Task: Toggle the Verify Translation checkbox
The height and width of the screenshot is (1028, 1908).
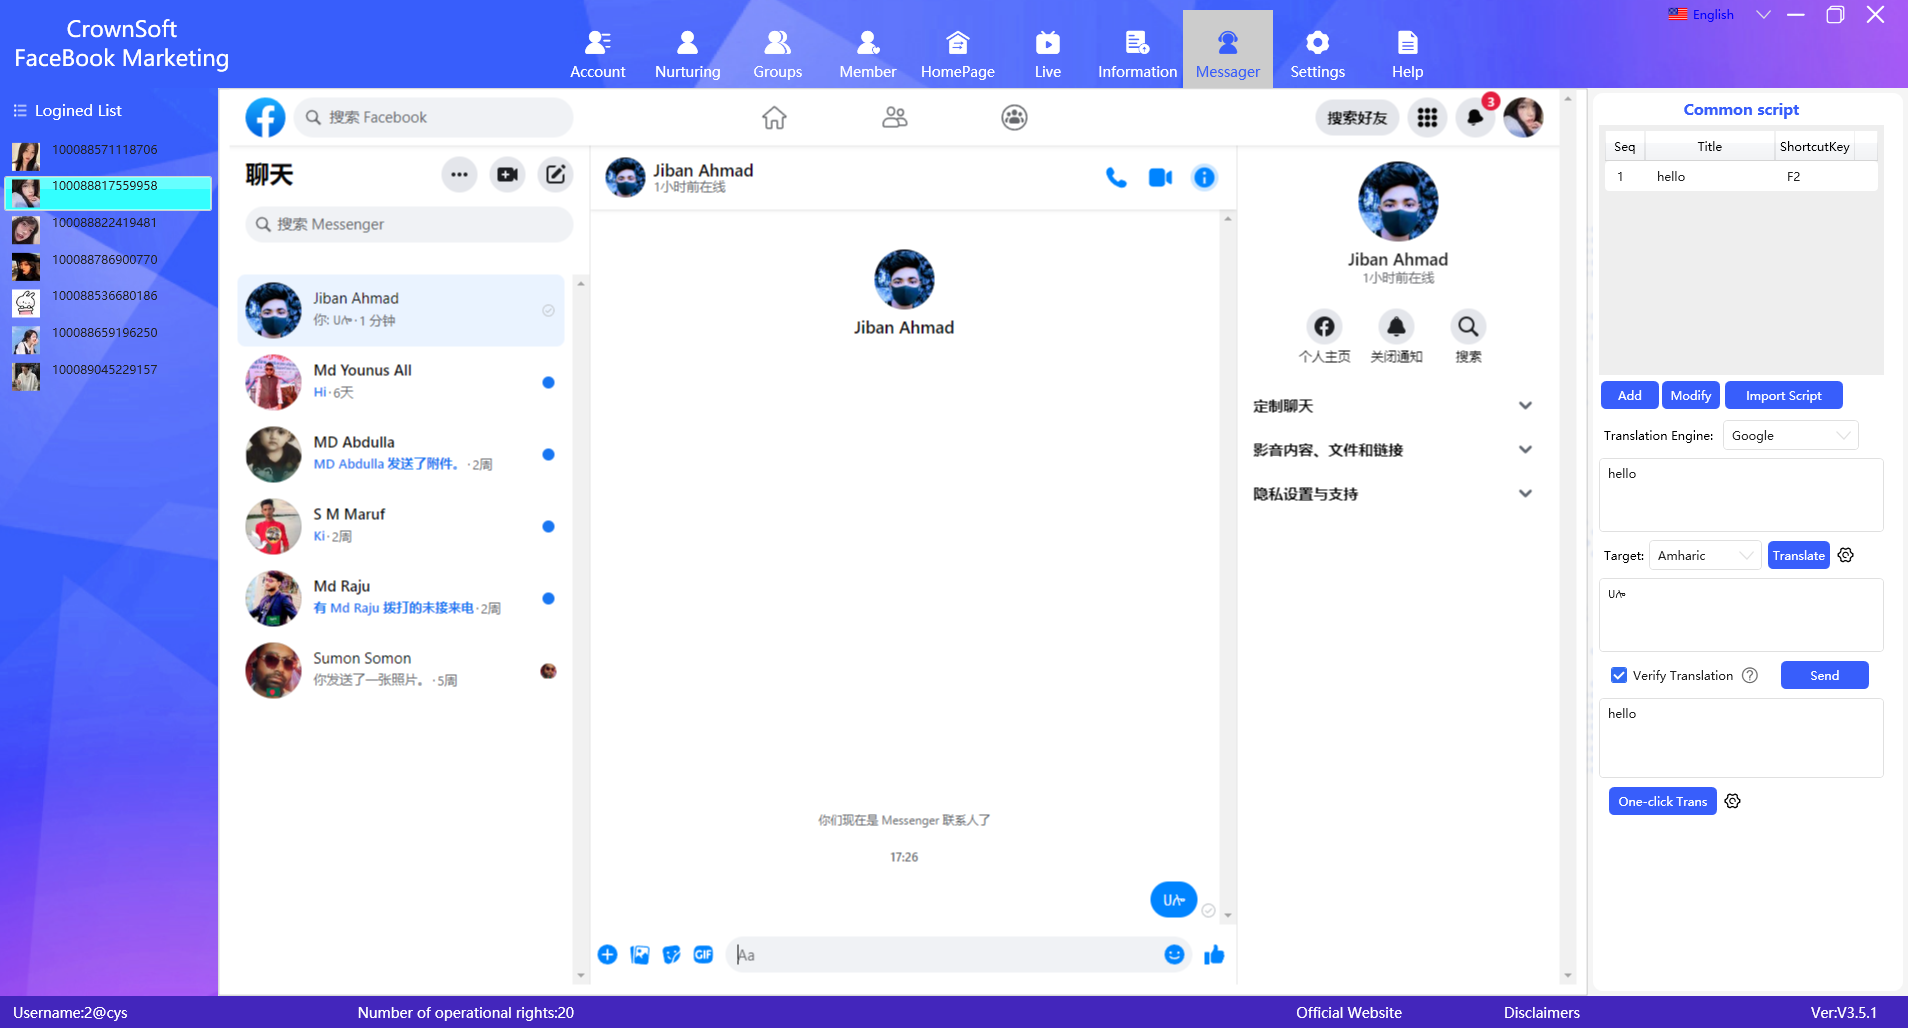Action: pos(1619,675)
